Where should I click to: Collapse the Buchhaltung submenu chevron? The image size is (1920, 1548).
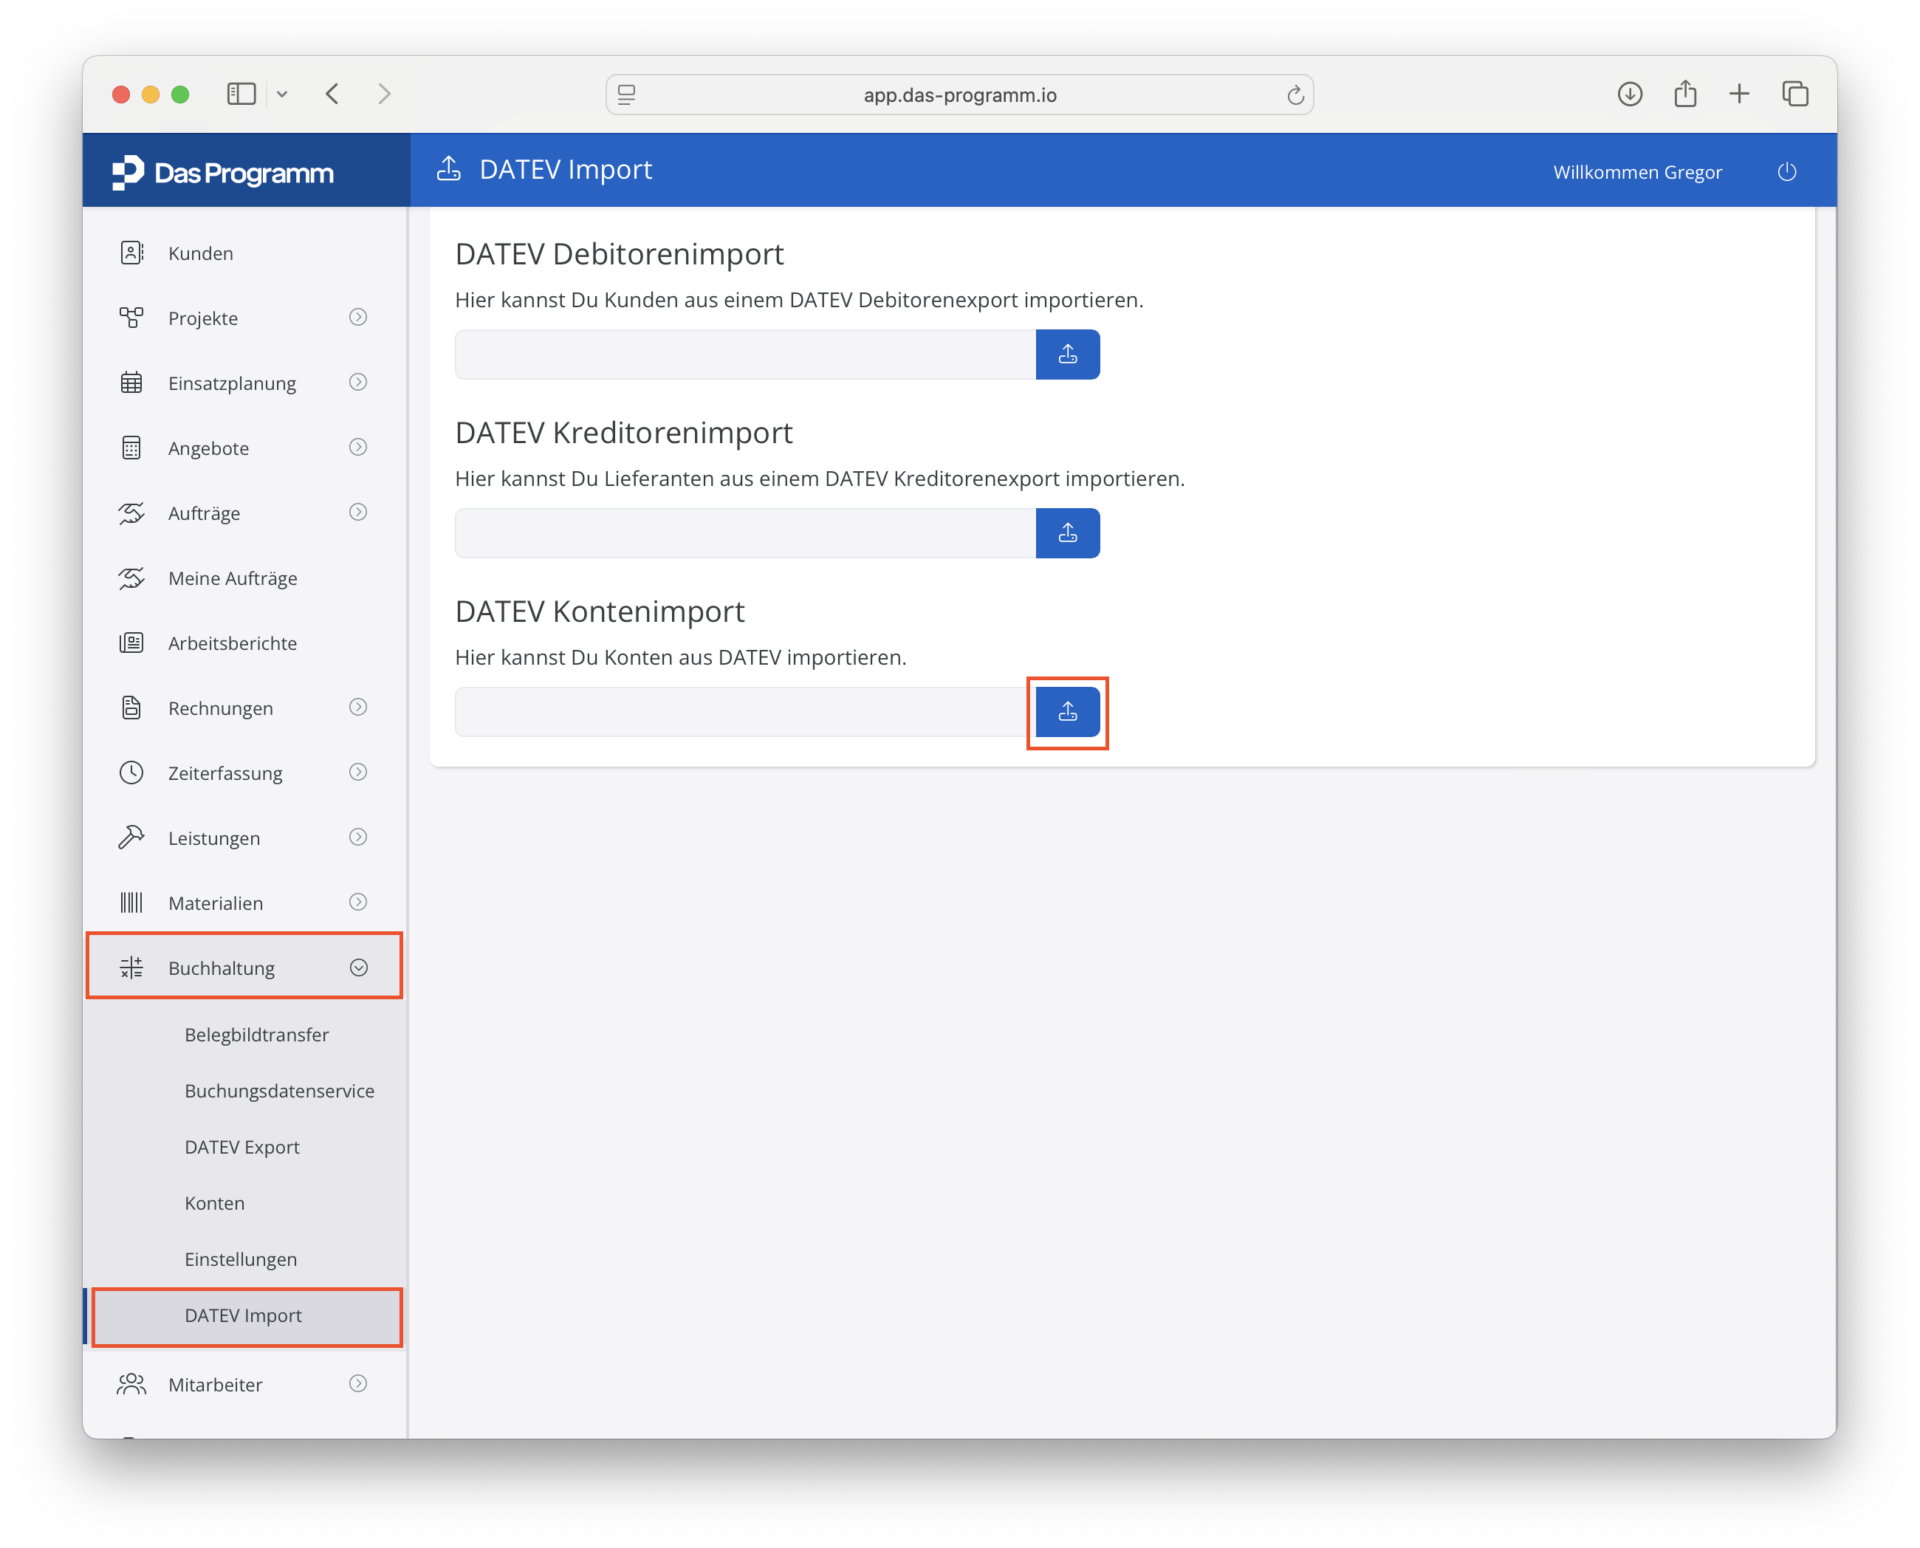pyautogui.click(x=359, y=967)
